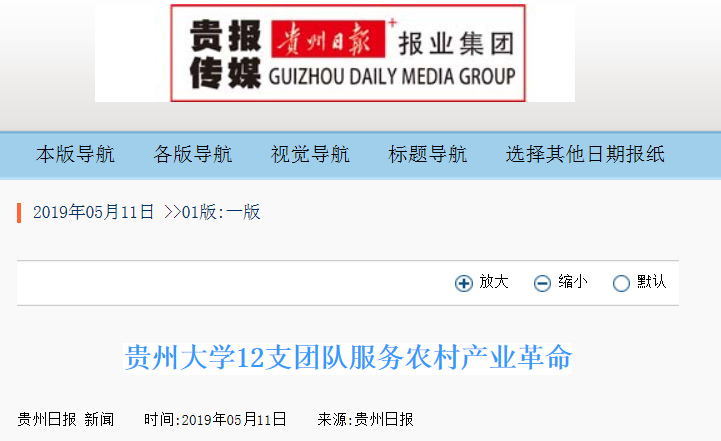Click the red 贵州日报 logo in banner

tap(328, 39)
